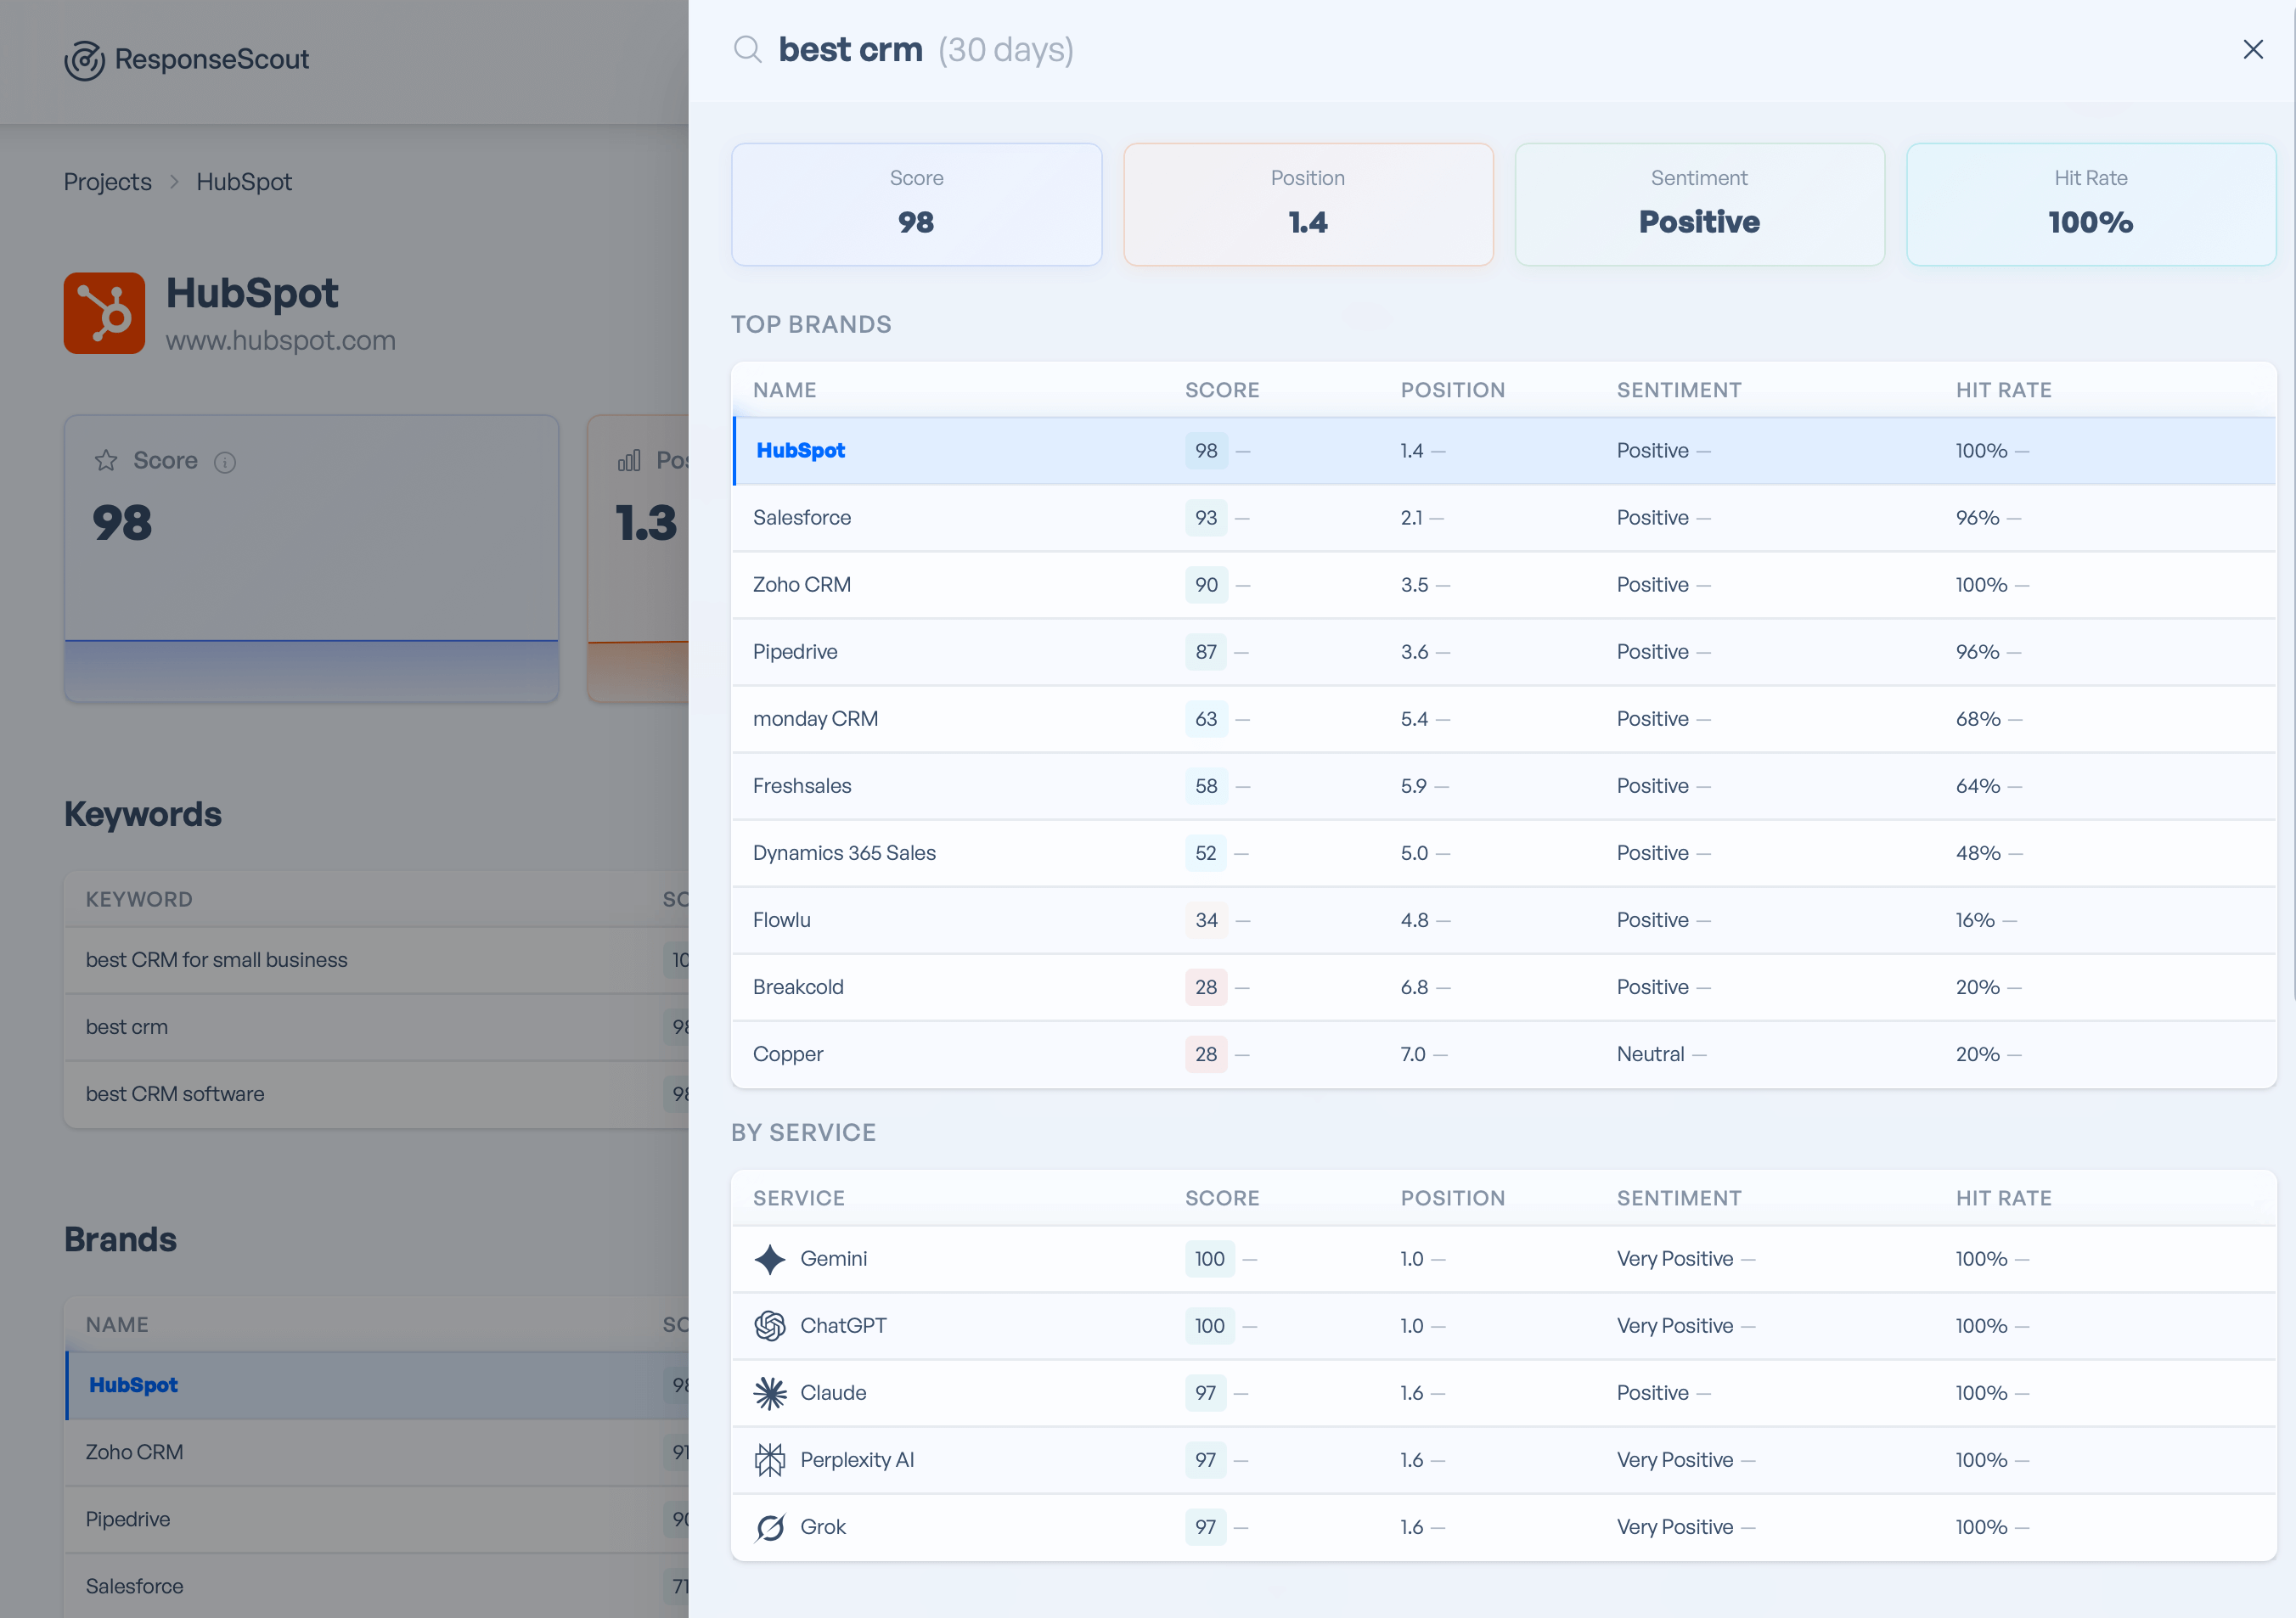This screenshot has width=2296, height=1618.
Task: Select the Sentiment Positive stat card
Action: (1699, 204)
